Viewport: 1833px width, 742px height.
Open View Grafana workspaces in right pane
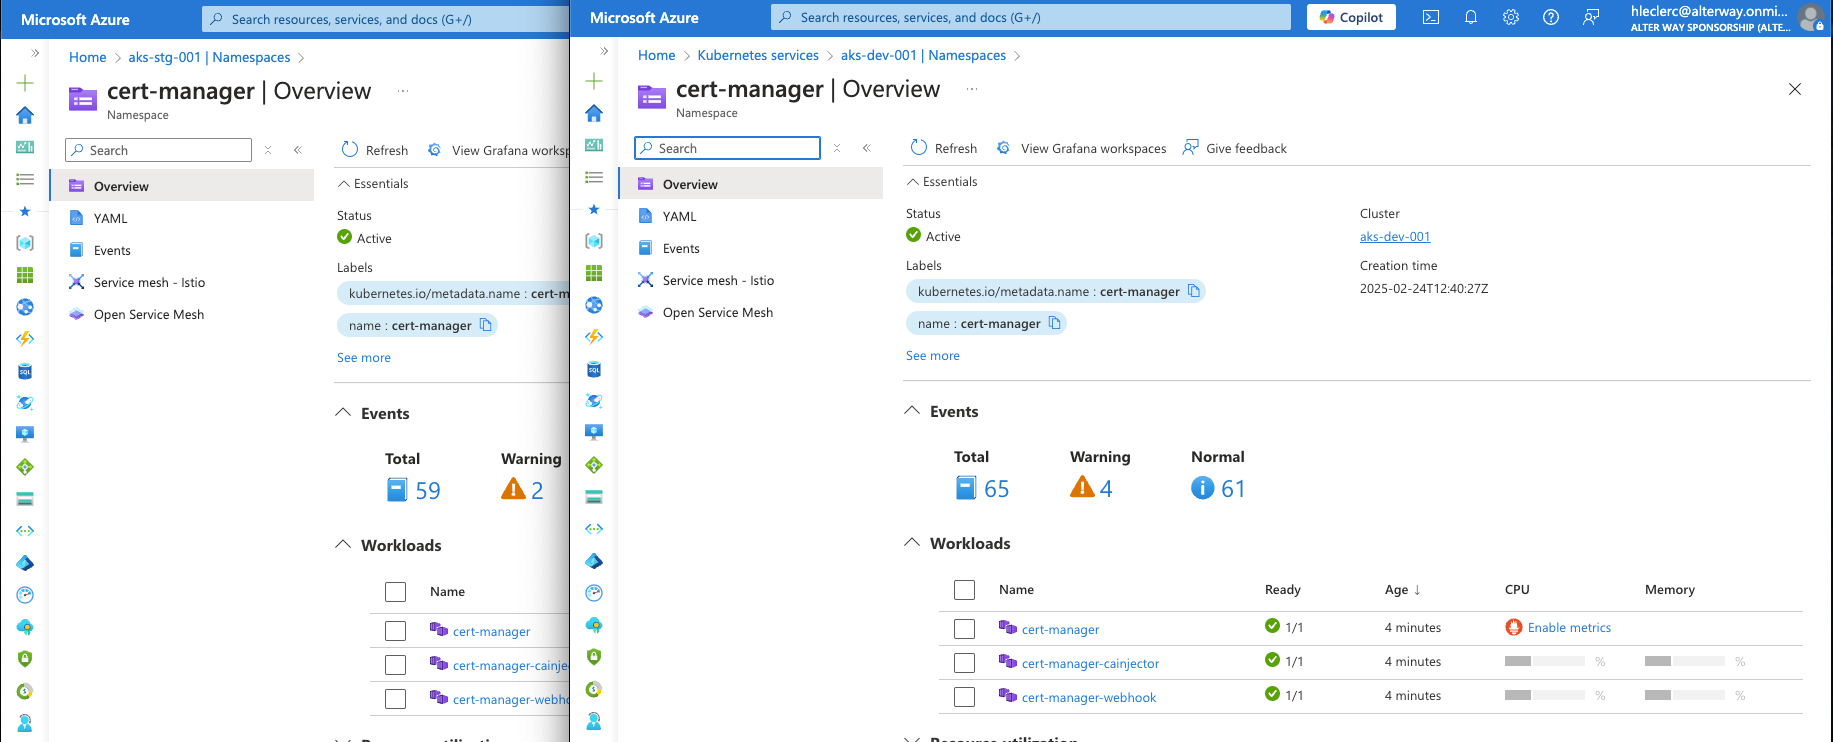1081,148
